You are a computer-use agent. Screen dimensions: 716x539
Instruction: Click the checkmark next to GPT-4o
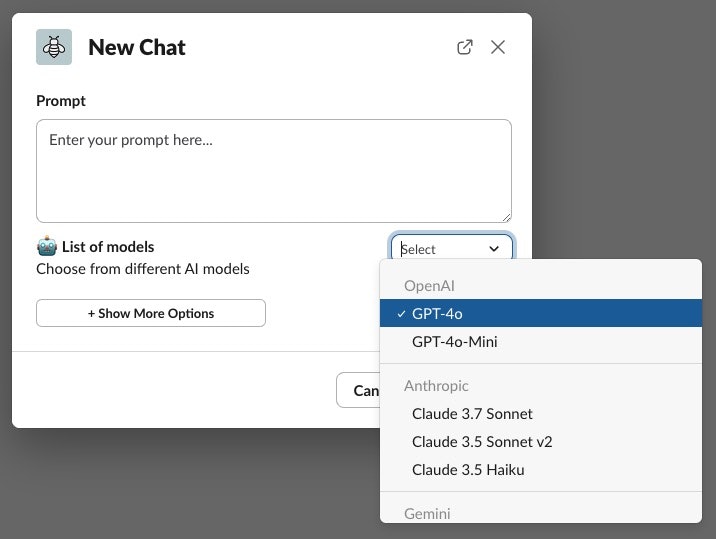(401, 314)
